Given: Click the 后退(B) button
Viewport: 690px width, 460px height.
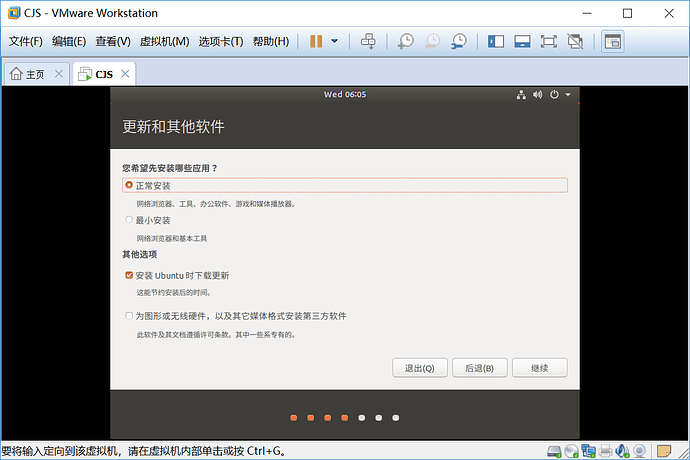Looking at the screenshot, I should pyautogui.click(x=480, y=368).
